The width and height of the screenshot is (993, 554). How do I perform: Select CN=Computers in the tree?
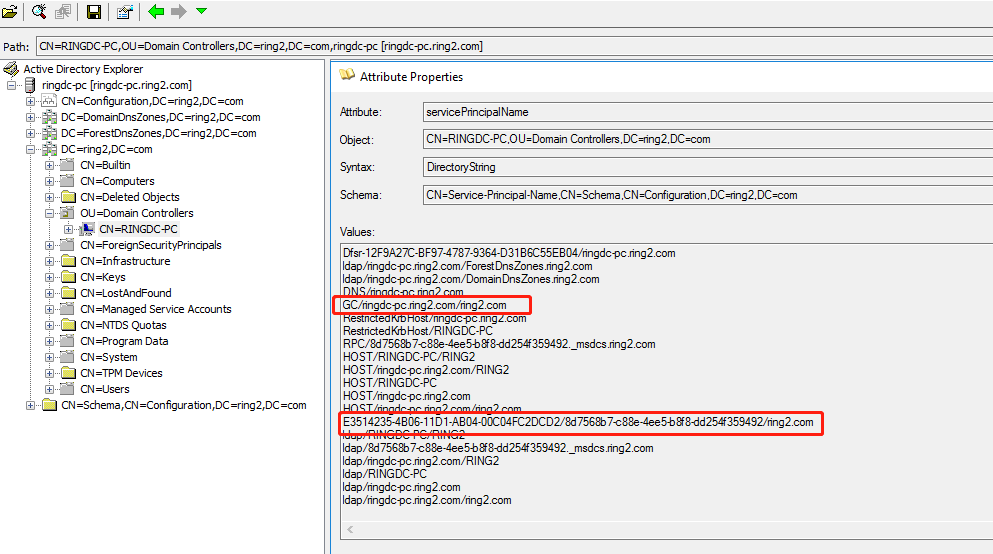(117, 181)
